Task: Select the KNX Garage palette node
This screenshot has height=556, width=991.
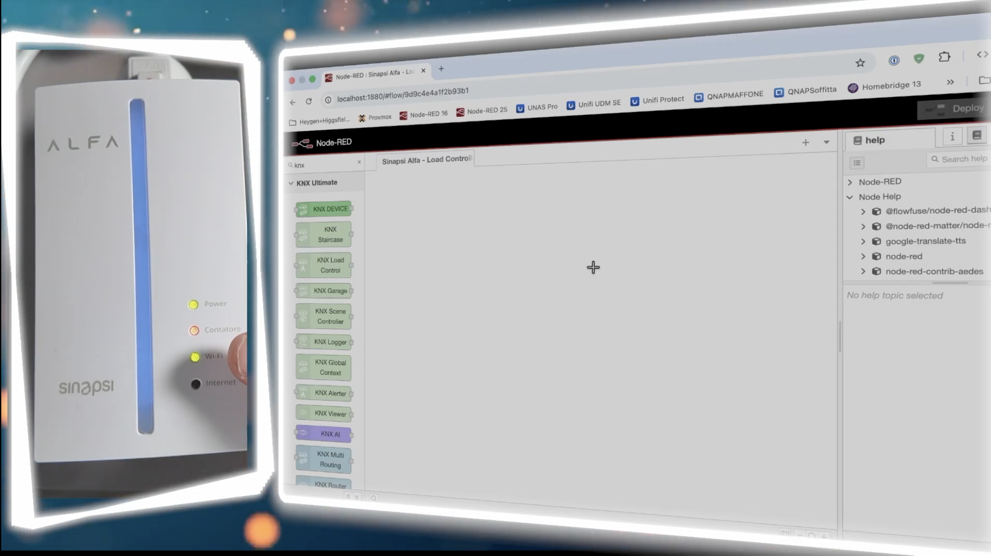Action: point(324,291)
